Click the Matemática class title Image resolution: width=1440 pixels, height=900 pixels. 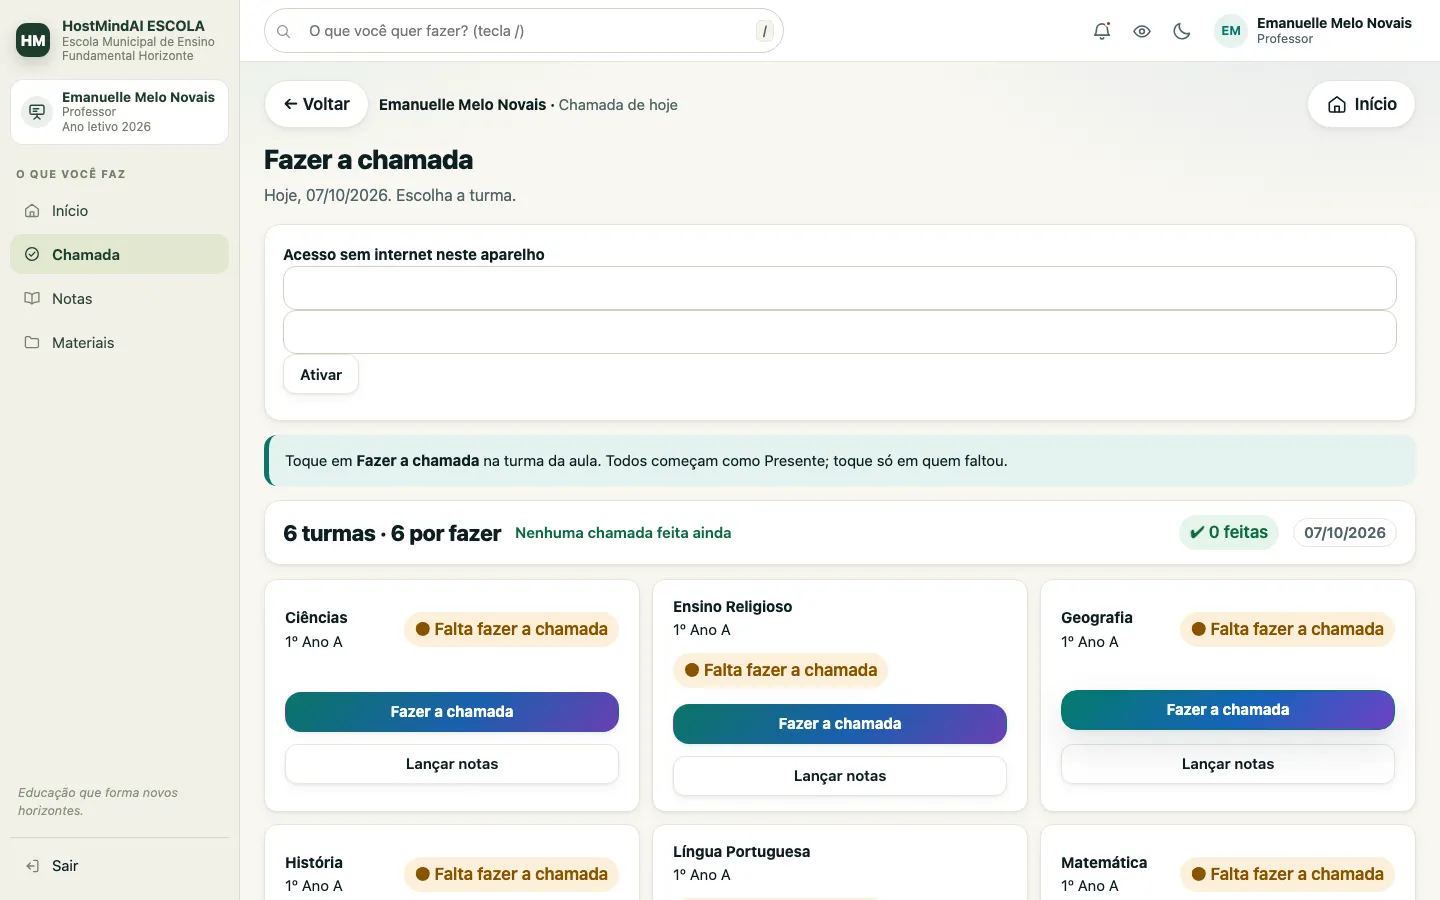coord(1104,862)
